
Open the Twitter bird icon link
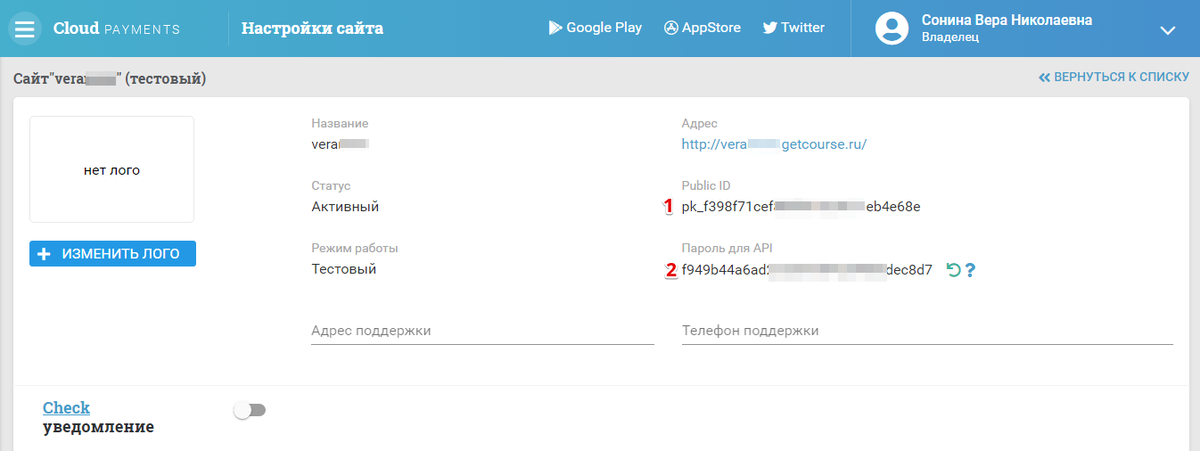[770, 28]
